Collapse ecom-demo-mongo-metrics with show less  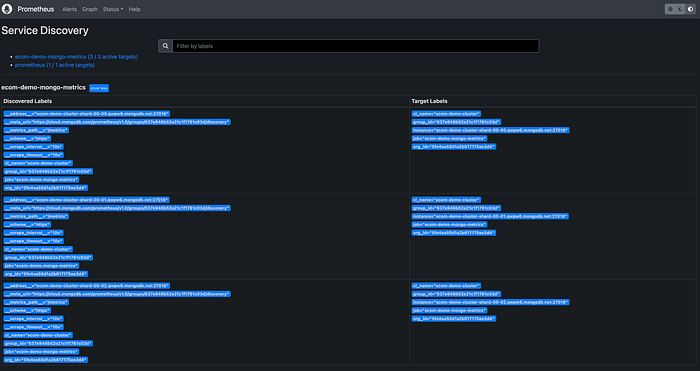99,88
